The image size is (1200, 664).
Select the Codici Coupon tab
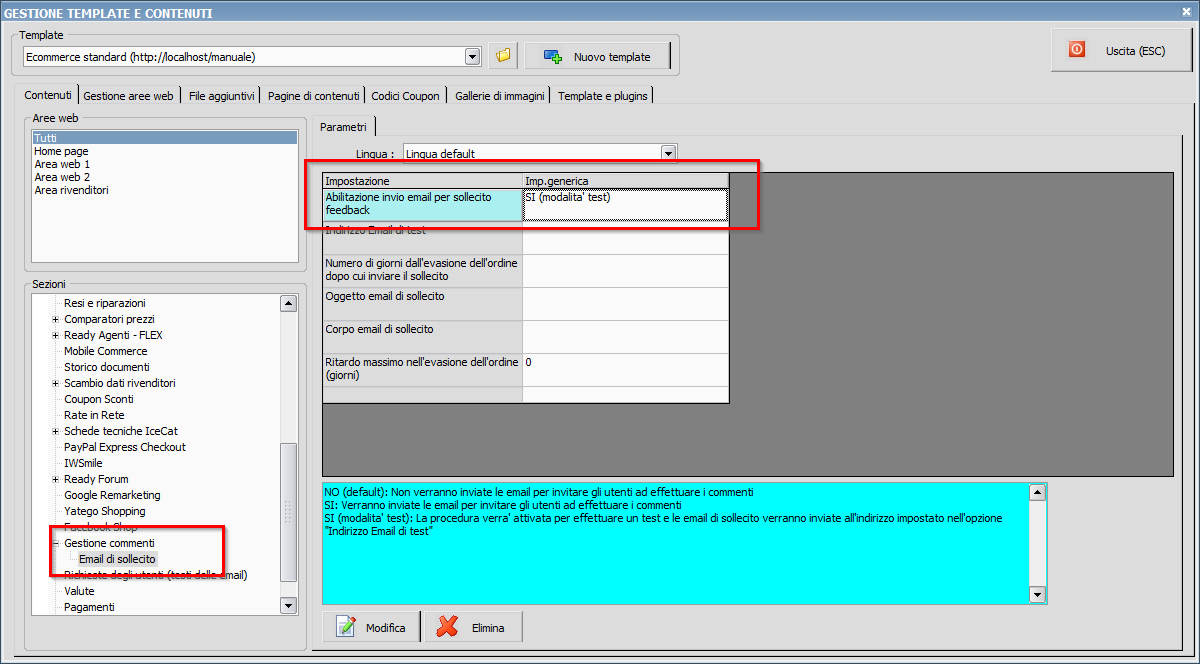(x=405, y=96)
